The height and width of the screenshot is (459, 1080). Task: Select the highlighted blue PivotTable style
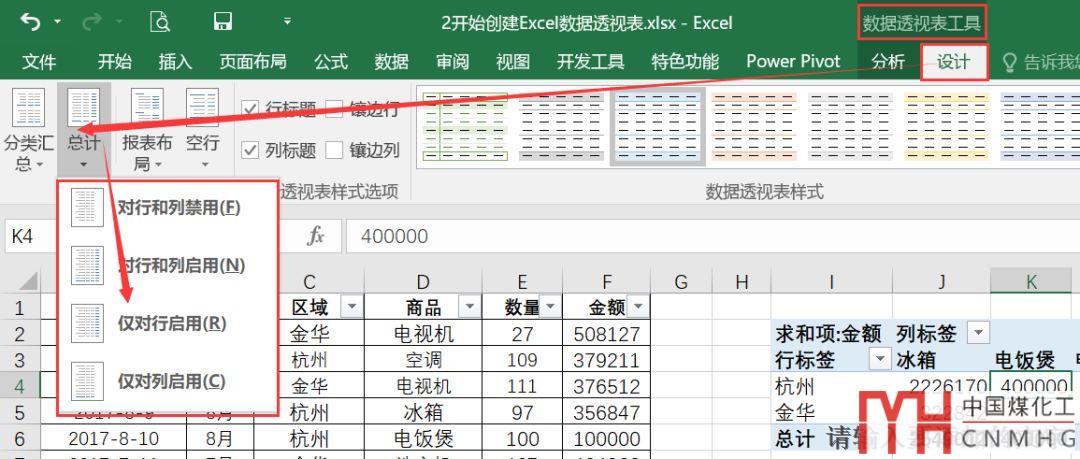(x=658, y=127)
